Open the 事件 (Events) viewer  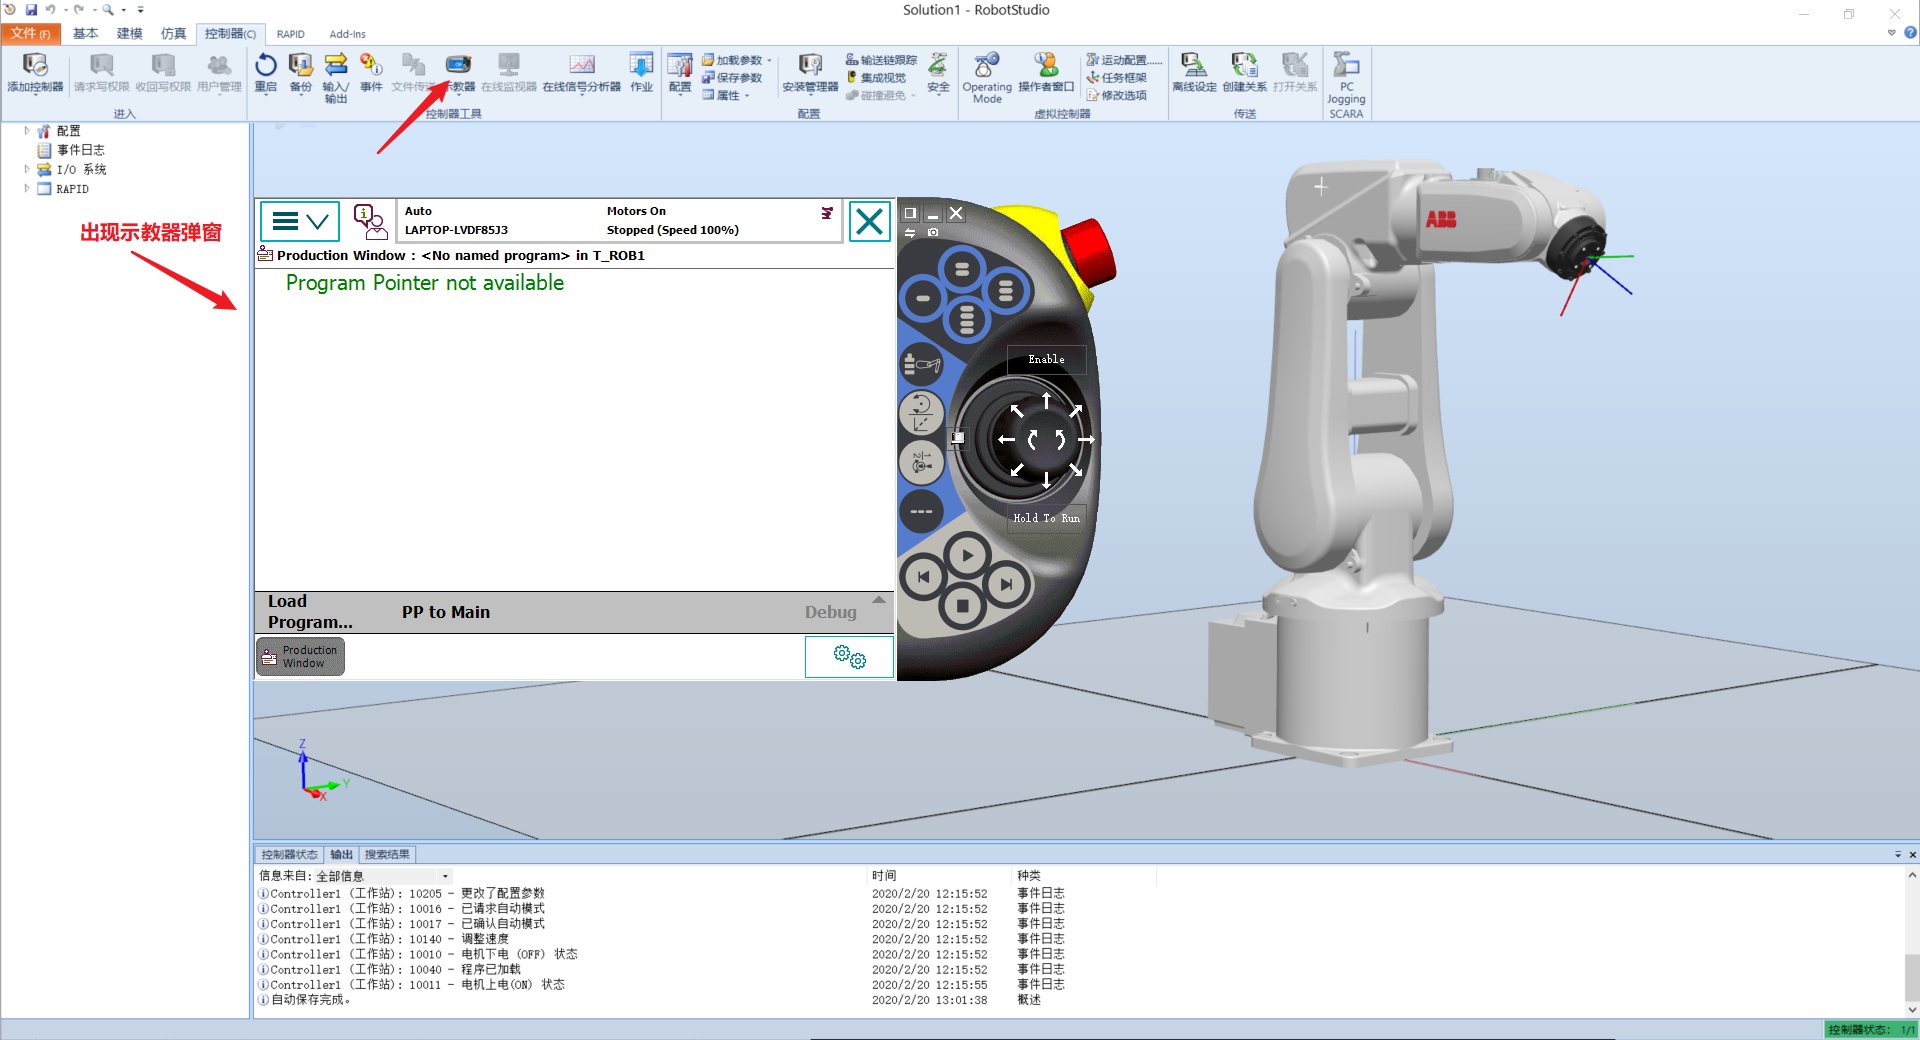click(371, 72)
